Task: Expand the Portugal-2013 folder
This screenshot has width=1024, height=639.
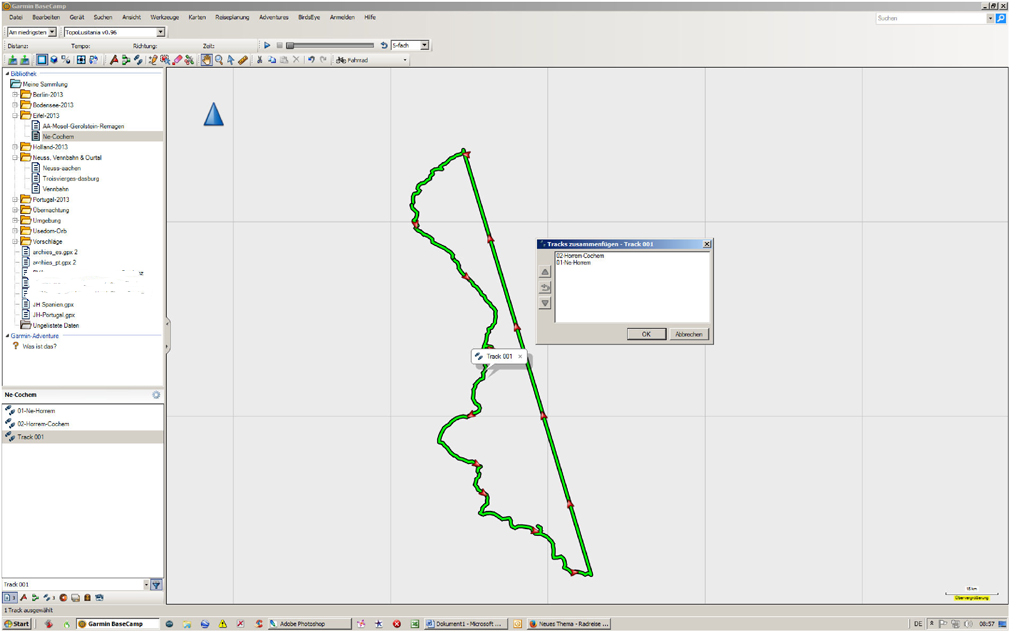Action: coord(15,200)
